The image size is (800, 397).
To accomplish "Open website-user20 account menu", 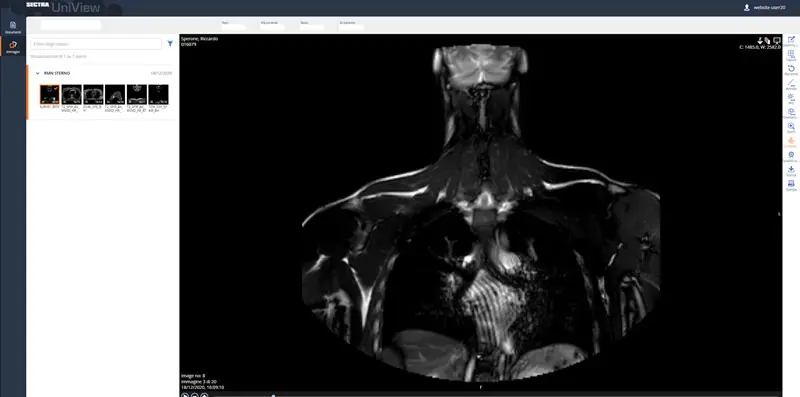I will tap(764, 8).
